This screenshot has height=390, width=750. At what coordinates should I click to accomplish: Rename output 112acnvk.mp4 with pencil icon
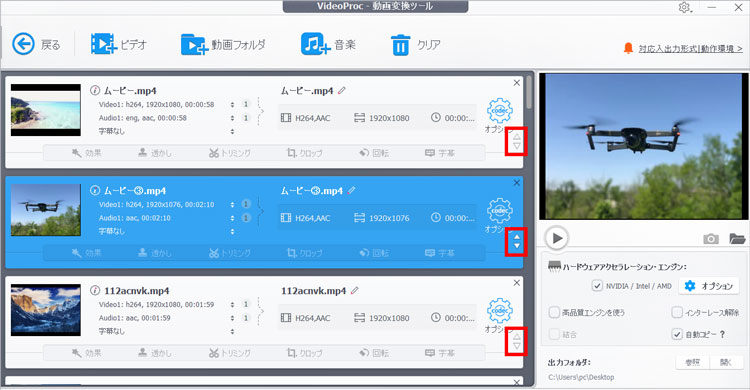tap(355, 290)
